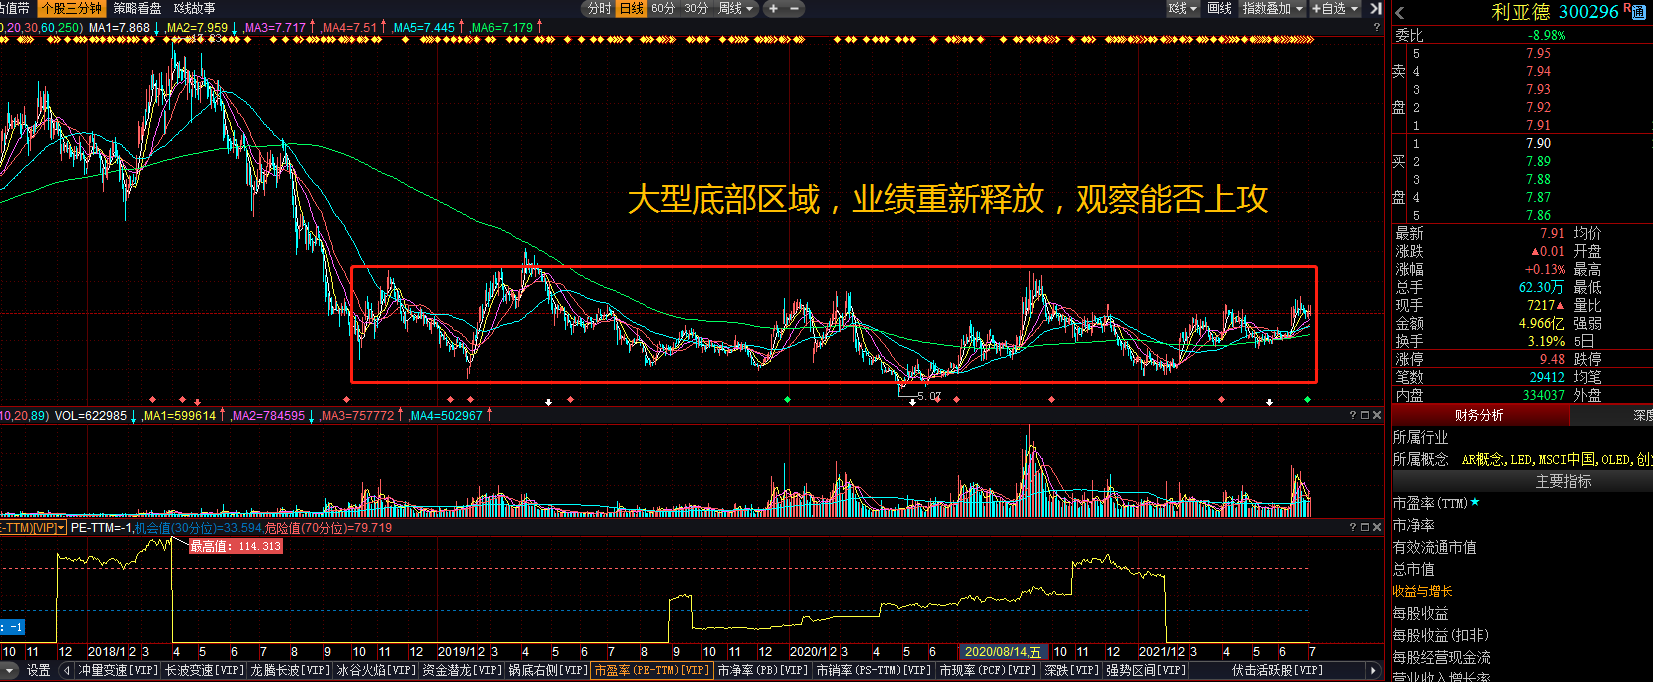Image resolution: width=1653 pixels, height=682 pixels.
Task: Open the K线 chart type dropdown
Action: (1183, 8)
